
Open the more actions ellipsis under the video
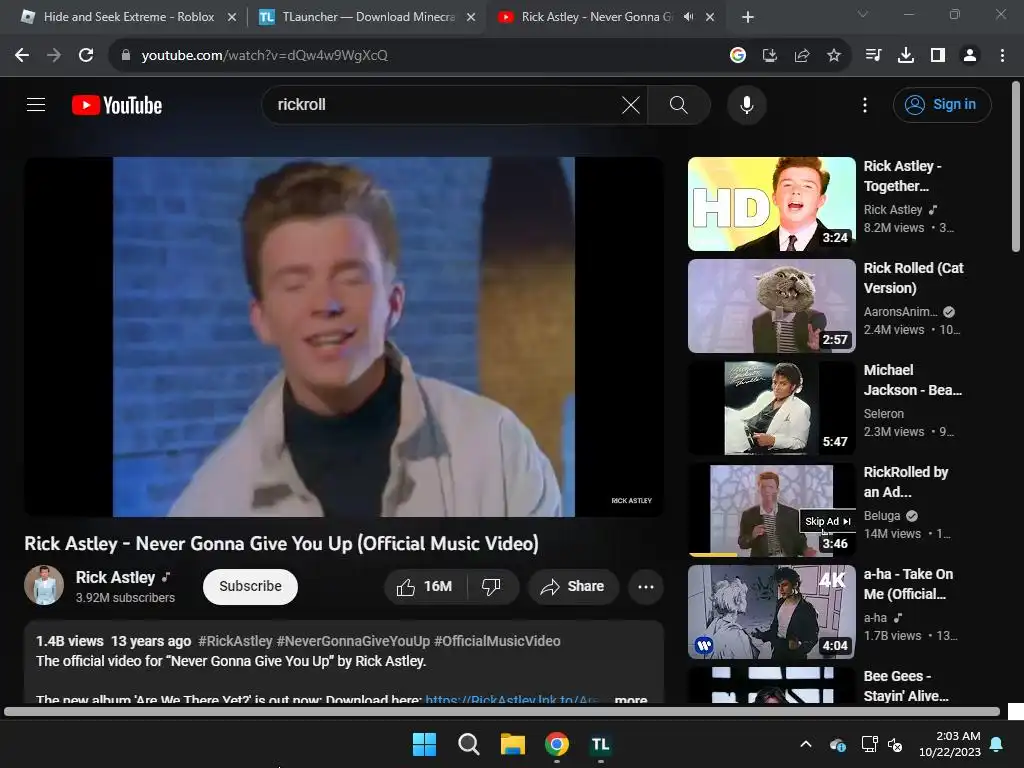[646, 586]
